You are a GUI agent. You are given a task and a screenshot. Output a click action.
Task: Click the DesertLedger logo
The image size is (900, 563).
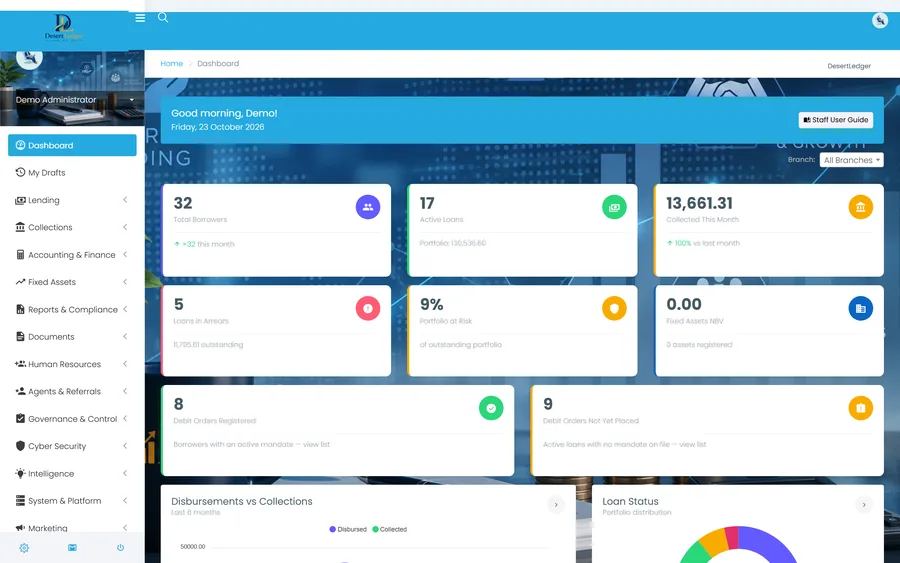[x=64, y=28]
